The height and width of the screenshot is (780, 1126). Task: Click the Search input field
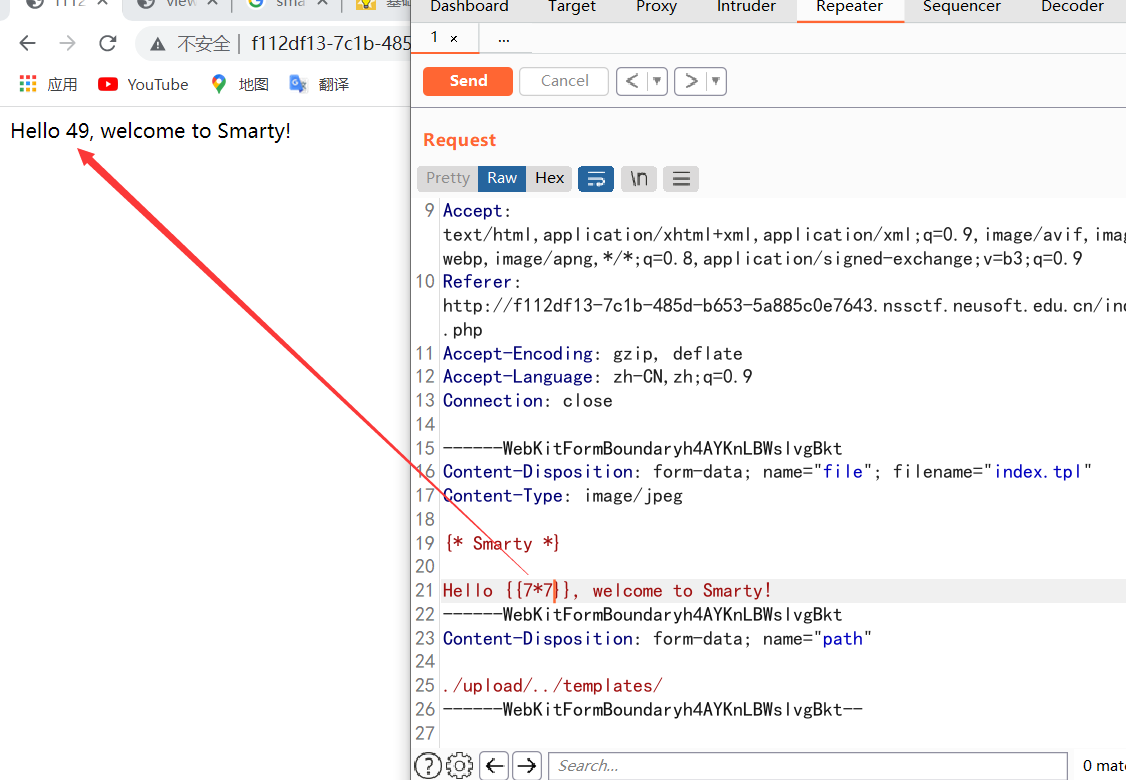[806, 766]
